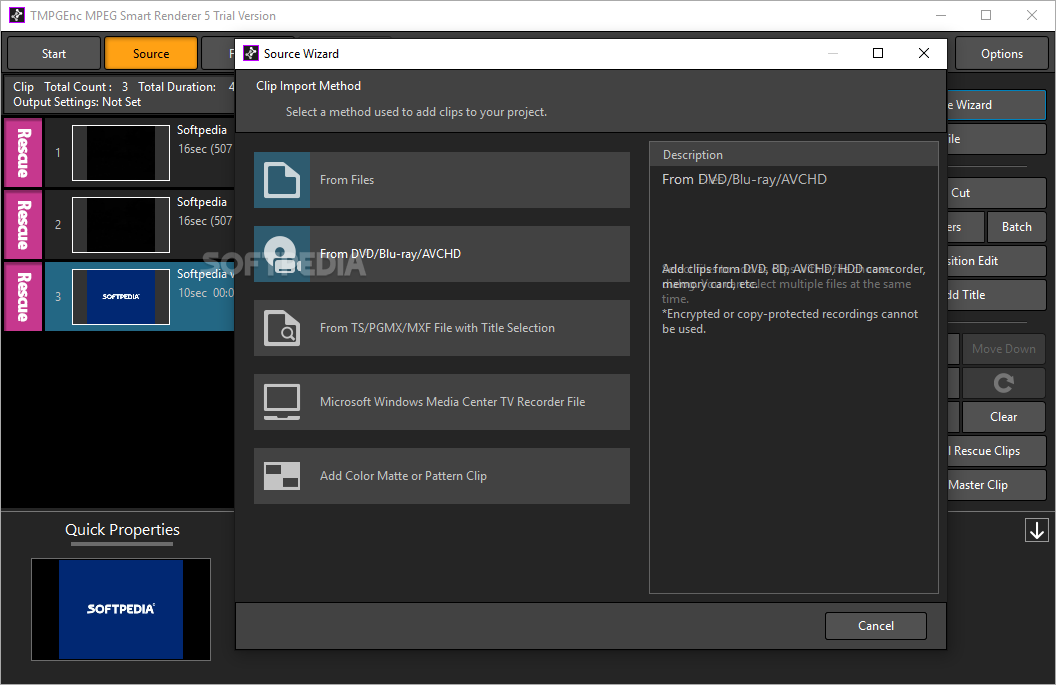Viewport: 1056px width, 685px height.
Task: Choose From TS/PGMX/MXF File with Title Selection
Action: pos(442,328)
